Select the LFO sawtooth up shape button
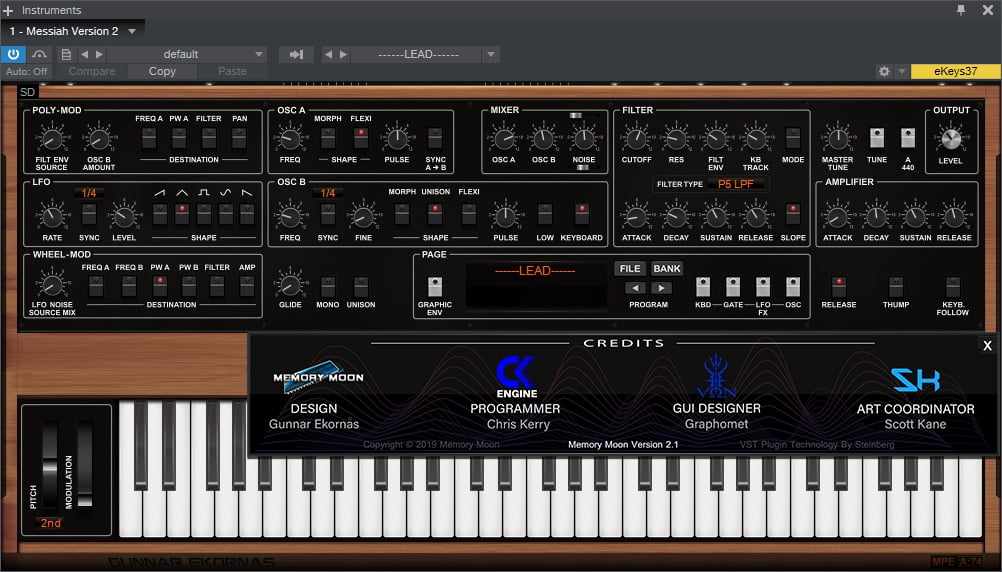 click(160, 213)
